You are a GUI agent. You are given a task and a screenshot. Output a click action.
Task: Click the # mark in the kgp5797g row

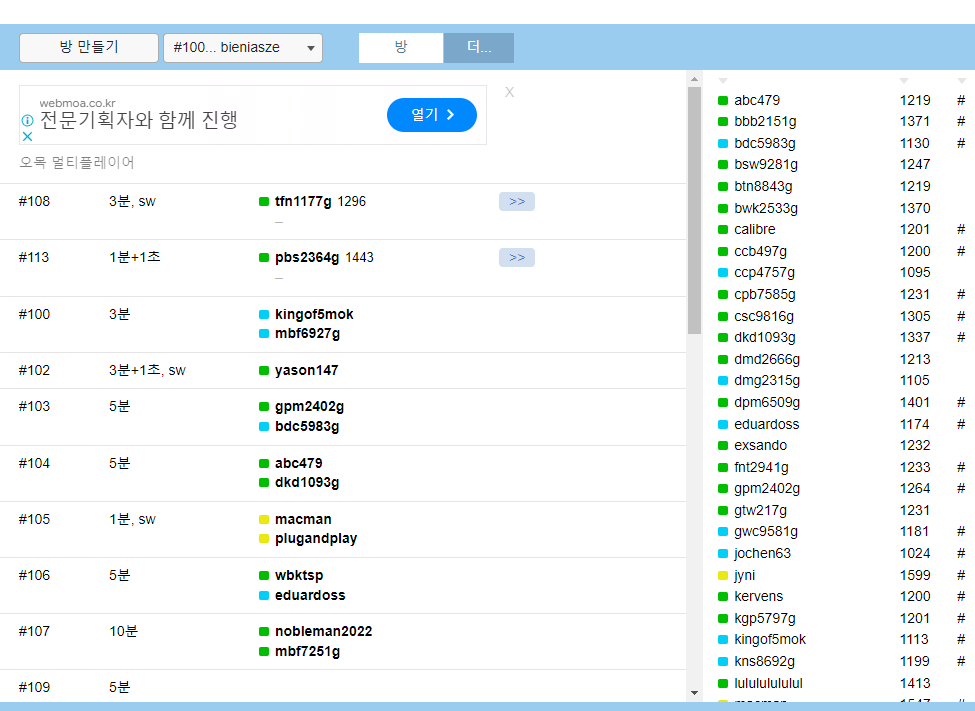tap(961, 618)
